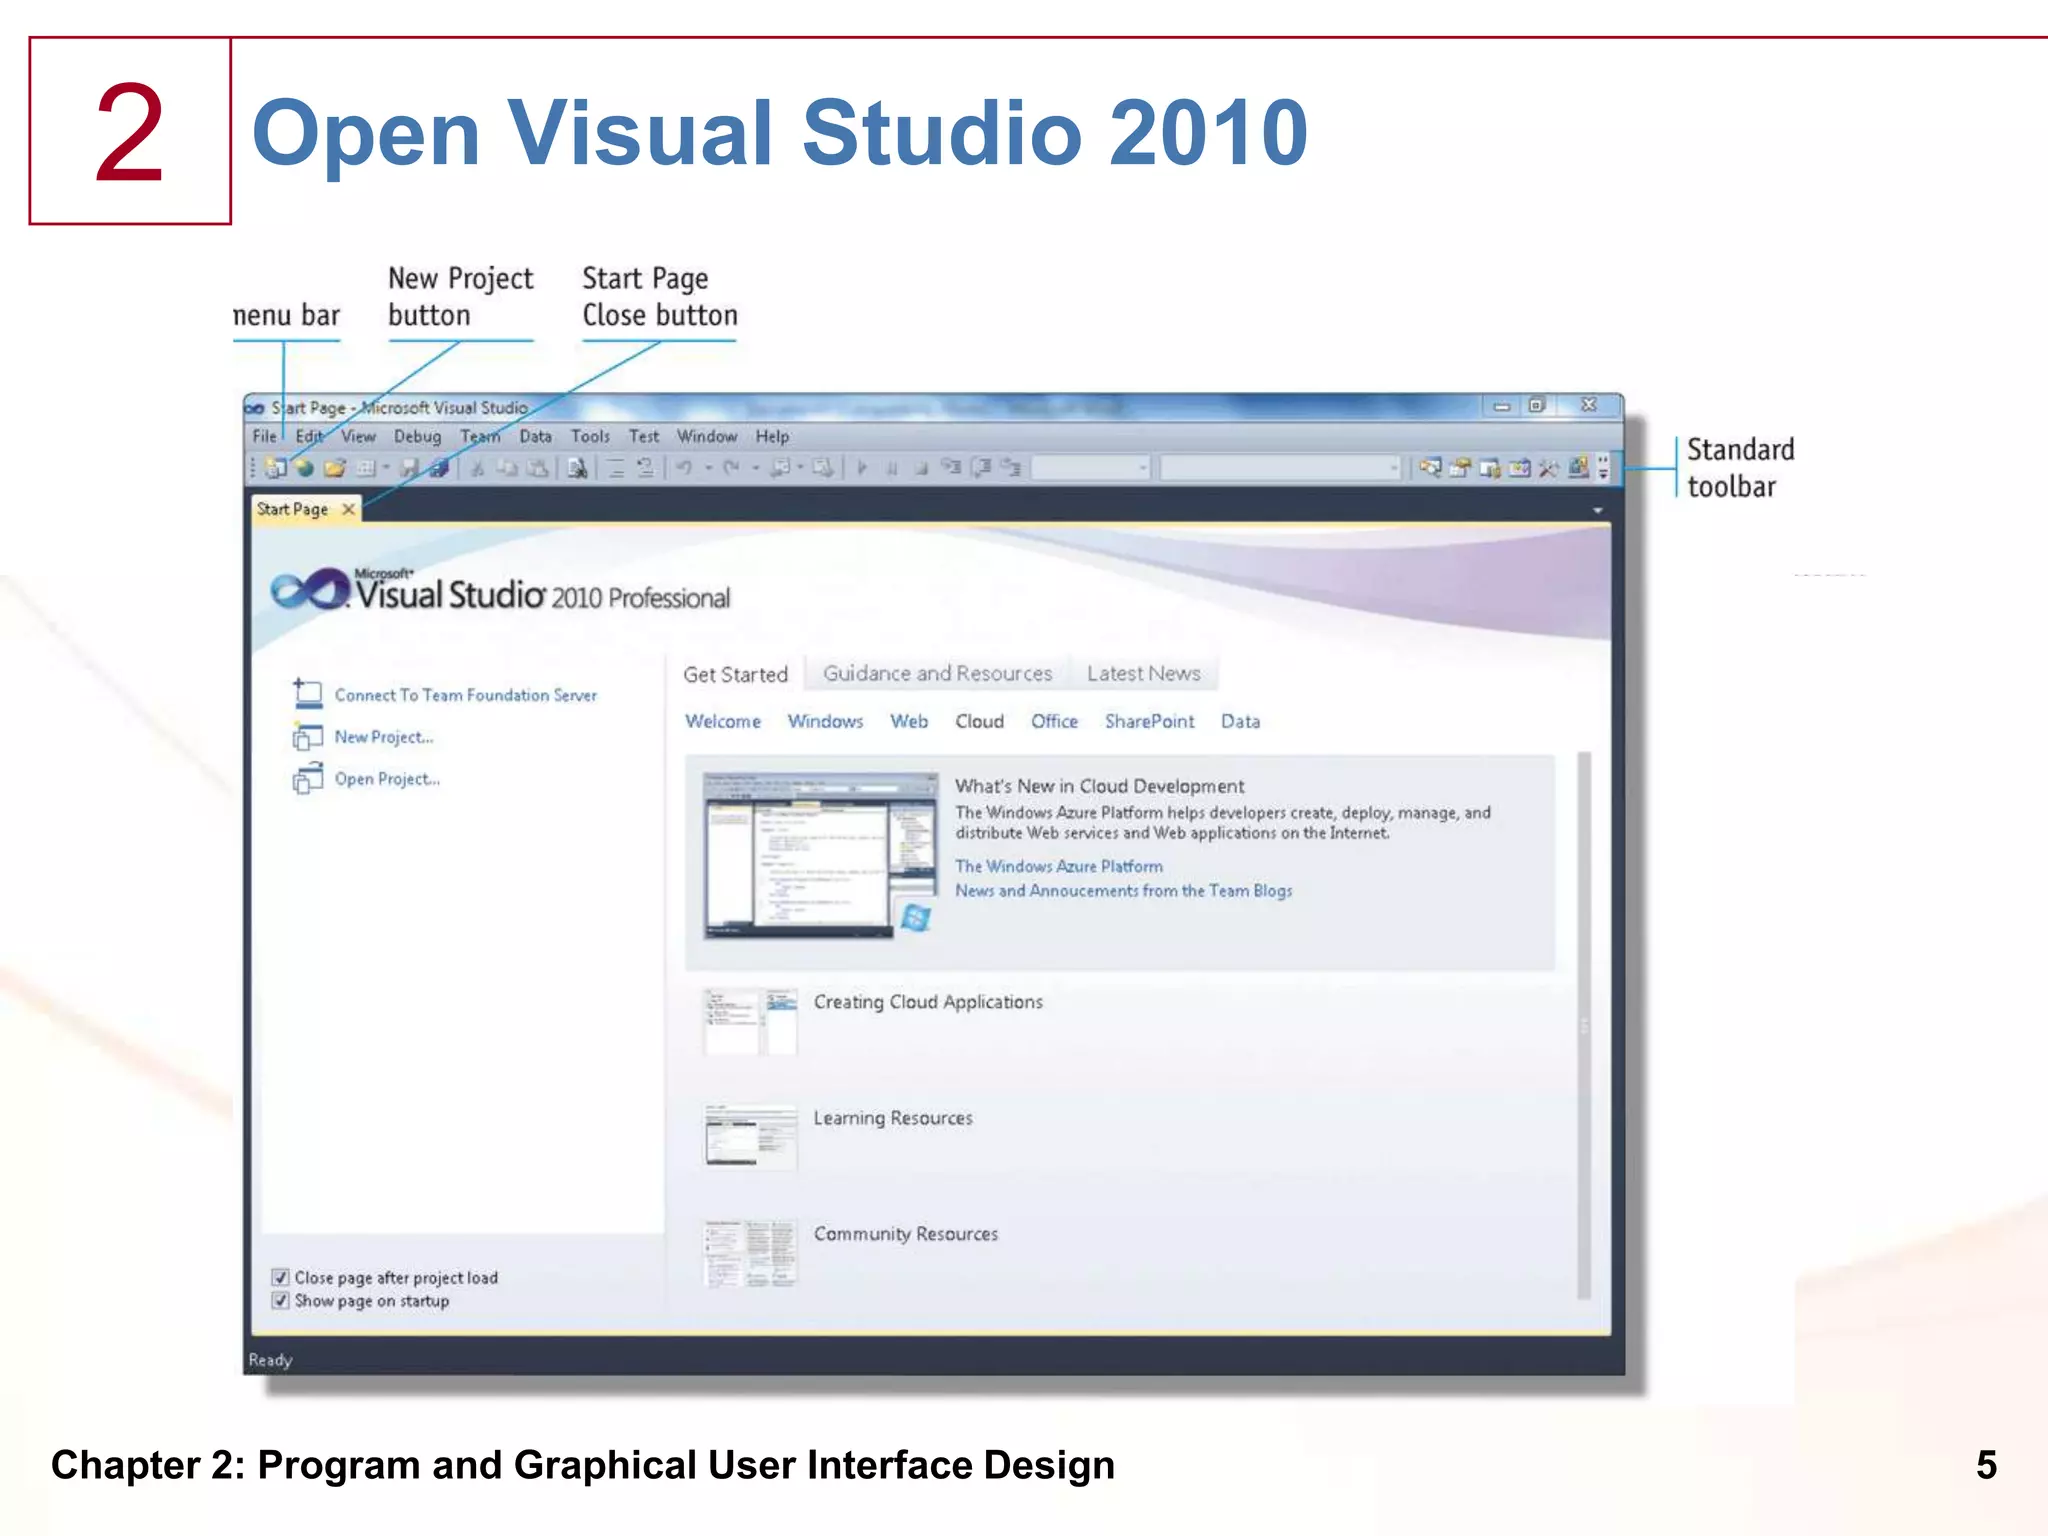Click the Connect To Team Foundation Server icon

[307, 693]
